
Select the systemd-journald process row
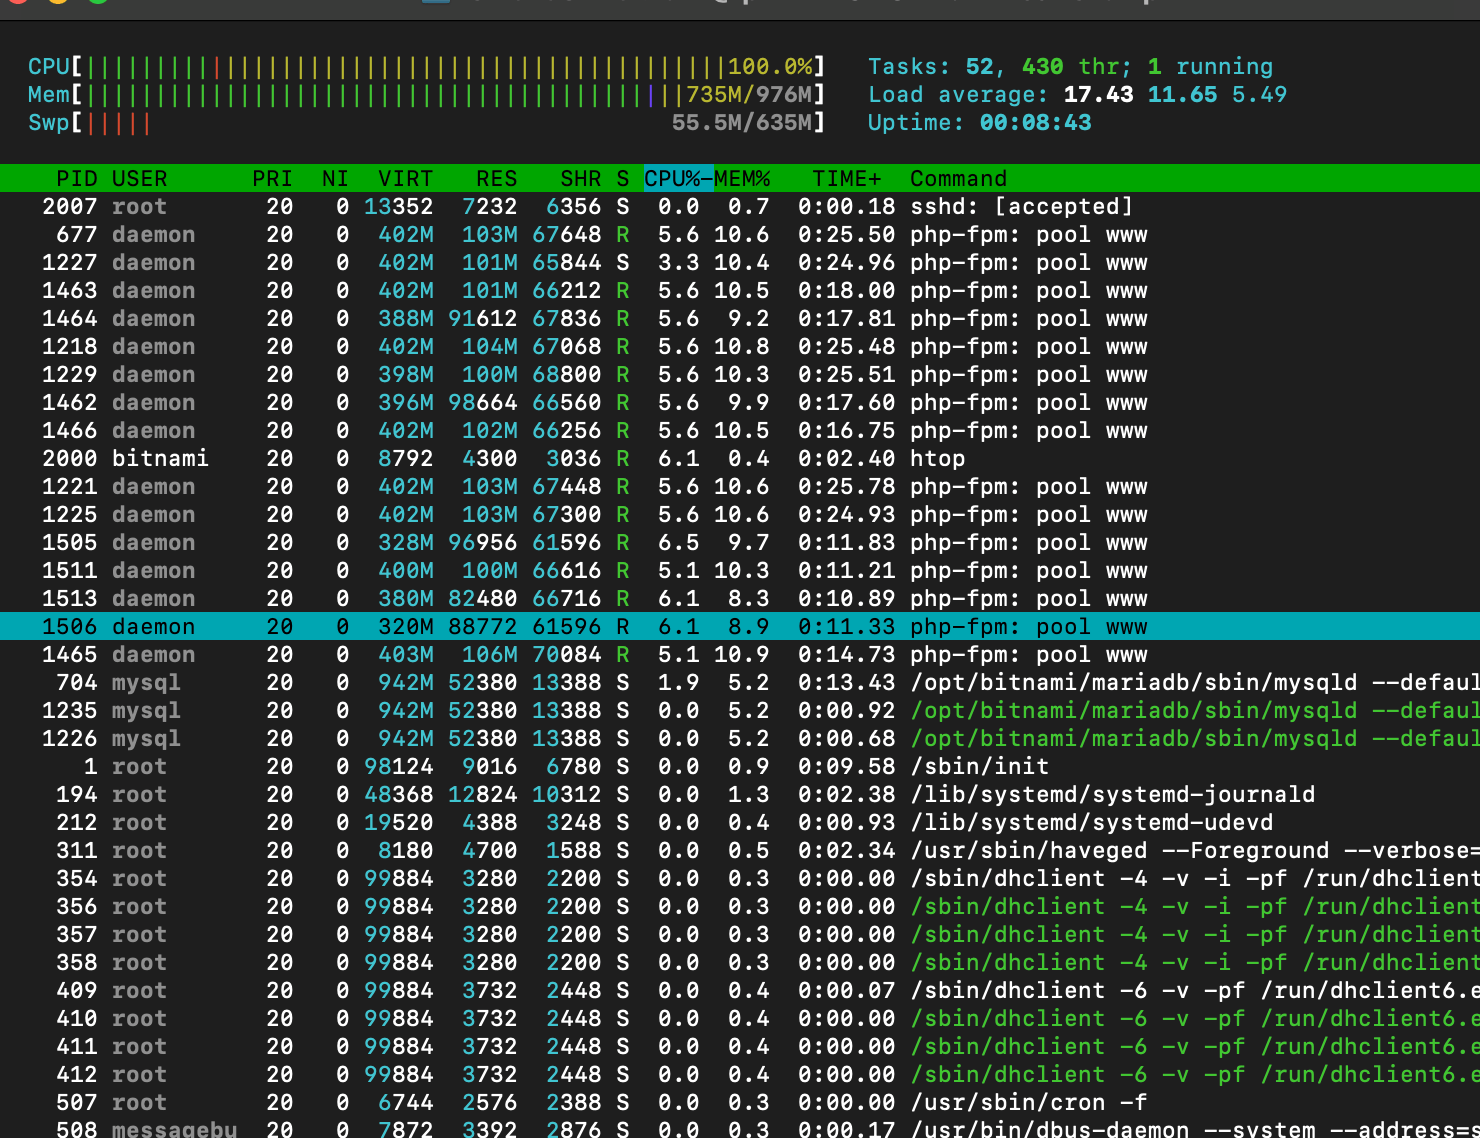coord(740,794)
